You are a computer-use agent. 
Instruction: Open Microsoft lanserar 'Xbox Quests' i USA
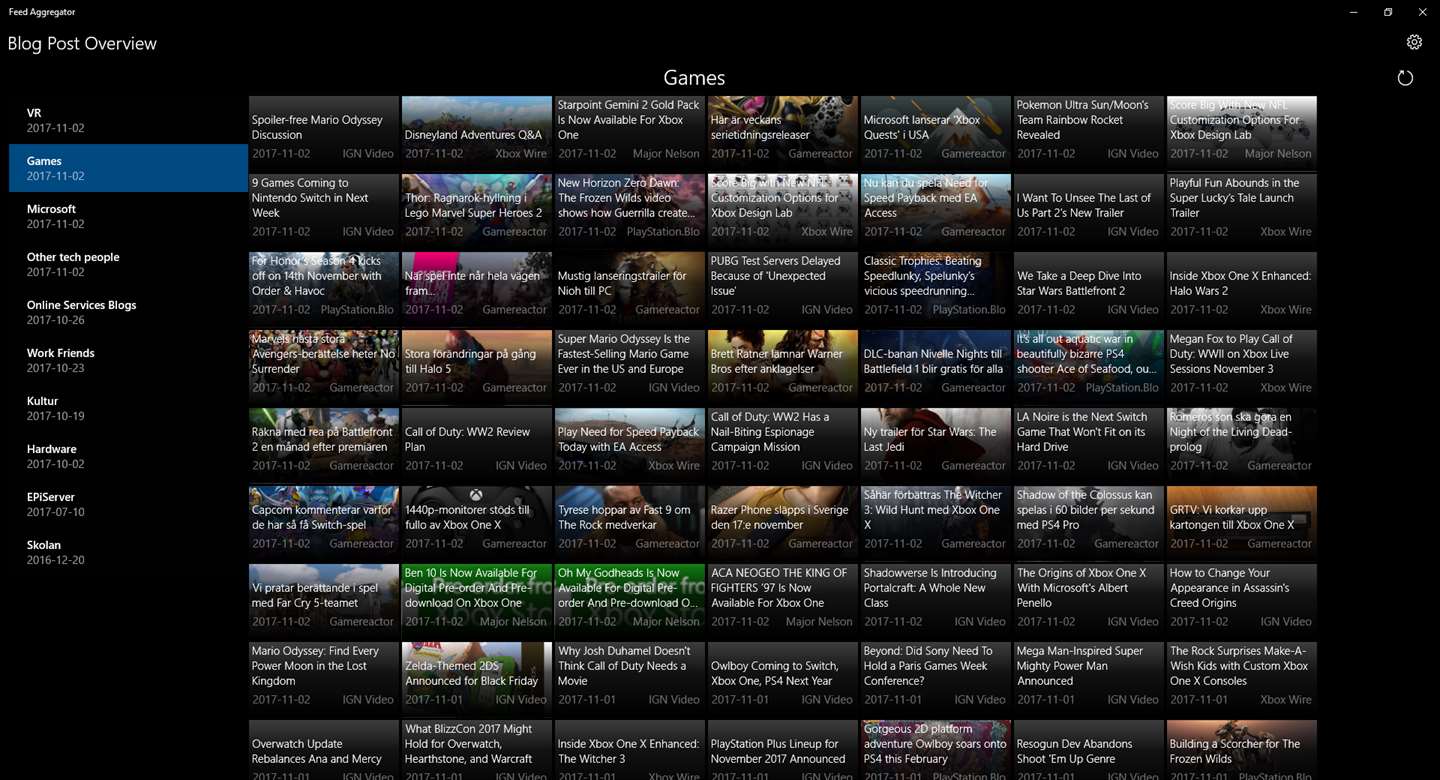click(x=936, y=133)
